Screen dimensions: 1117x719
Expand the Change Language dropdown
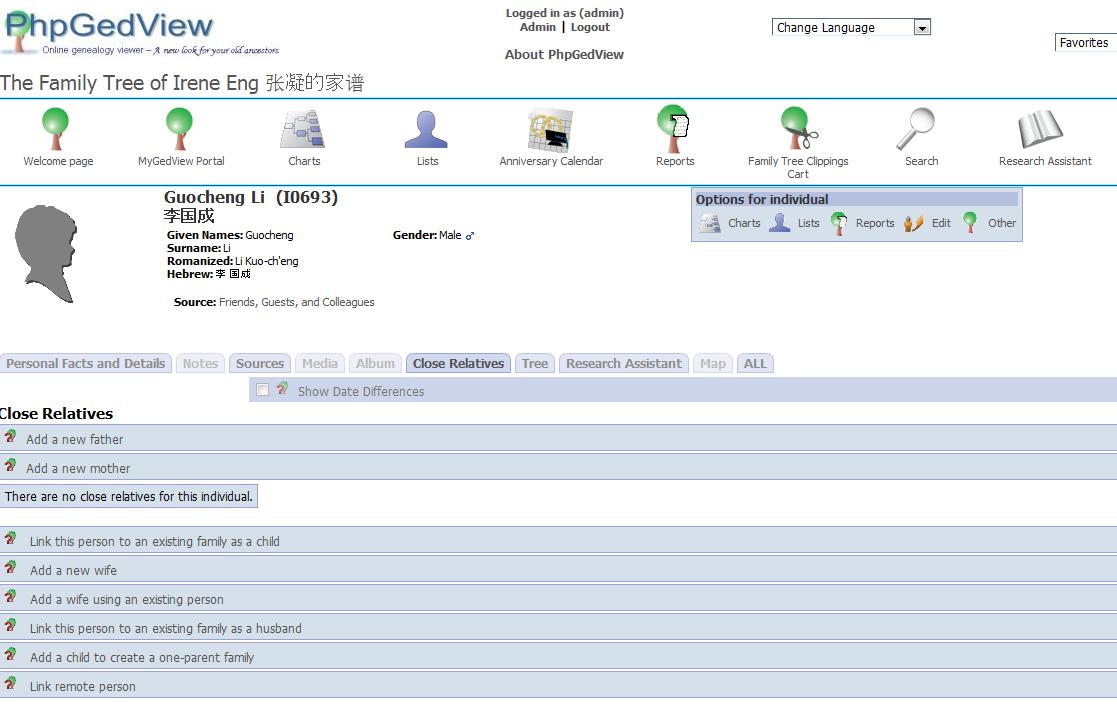coord(922,28)
